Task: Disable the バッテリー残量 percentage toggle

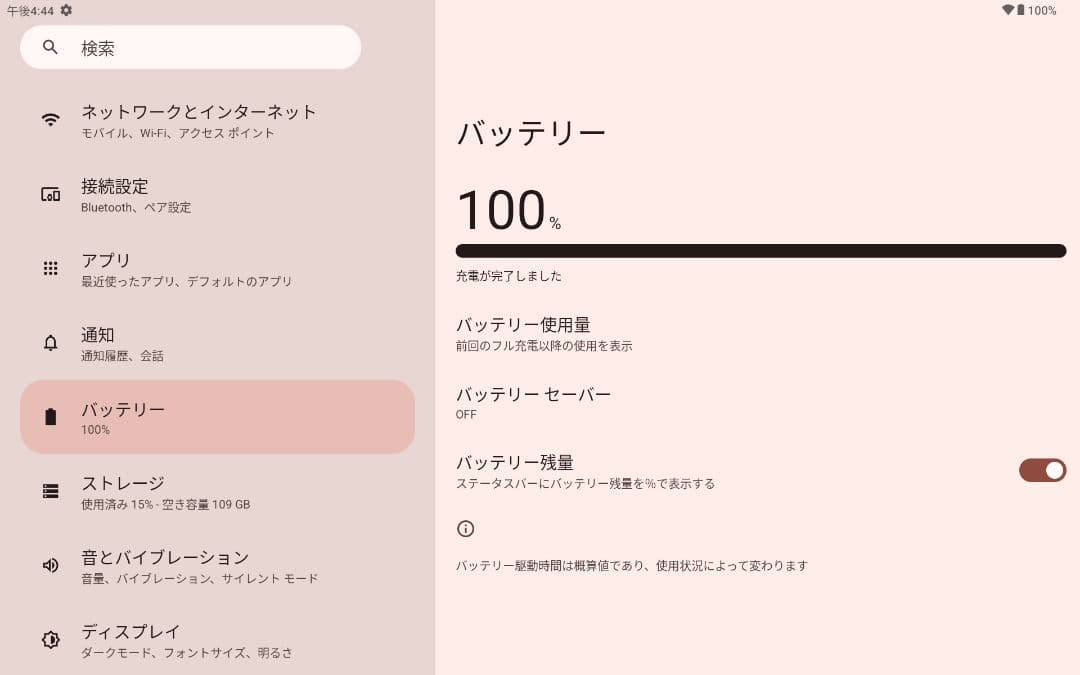Action: 1043,470
